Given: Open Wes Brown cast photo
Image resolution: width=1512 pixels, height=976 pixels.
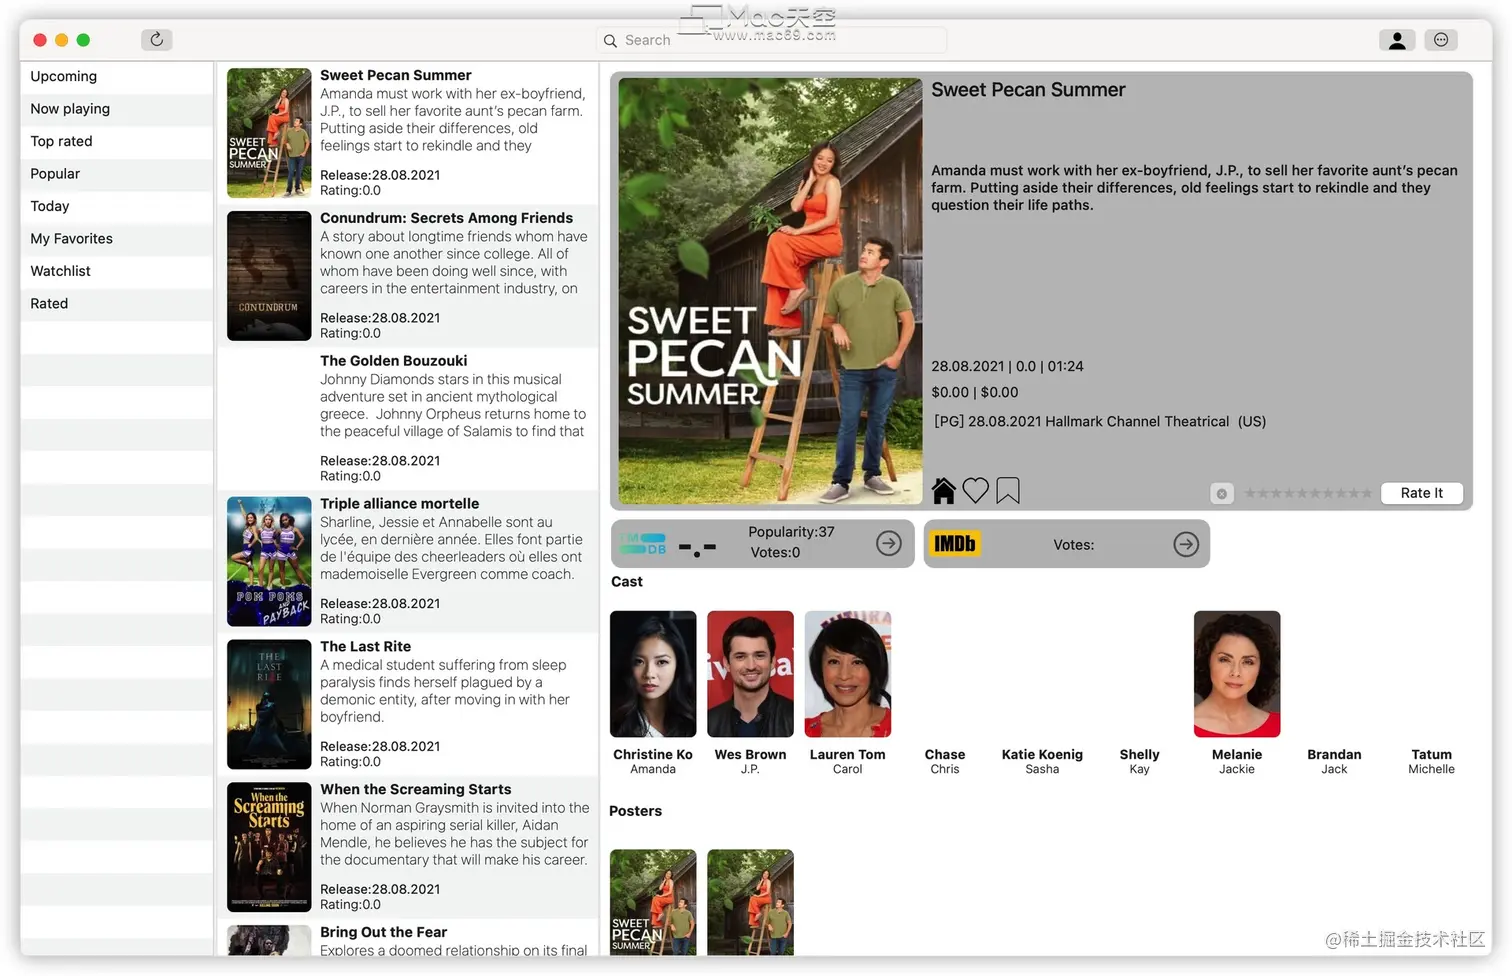Looking at the screenshot, I should point(750,674).
